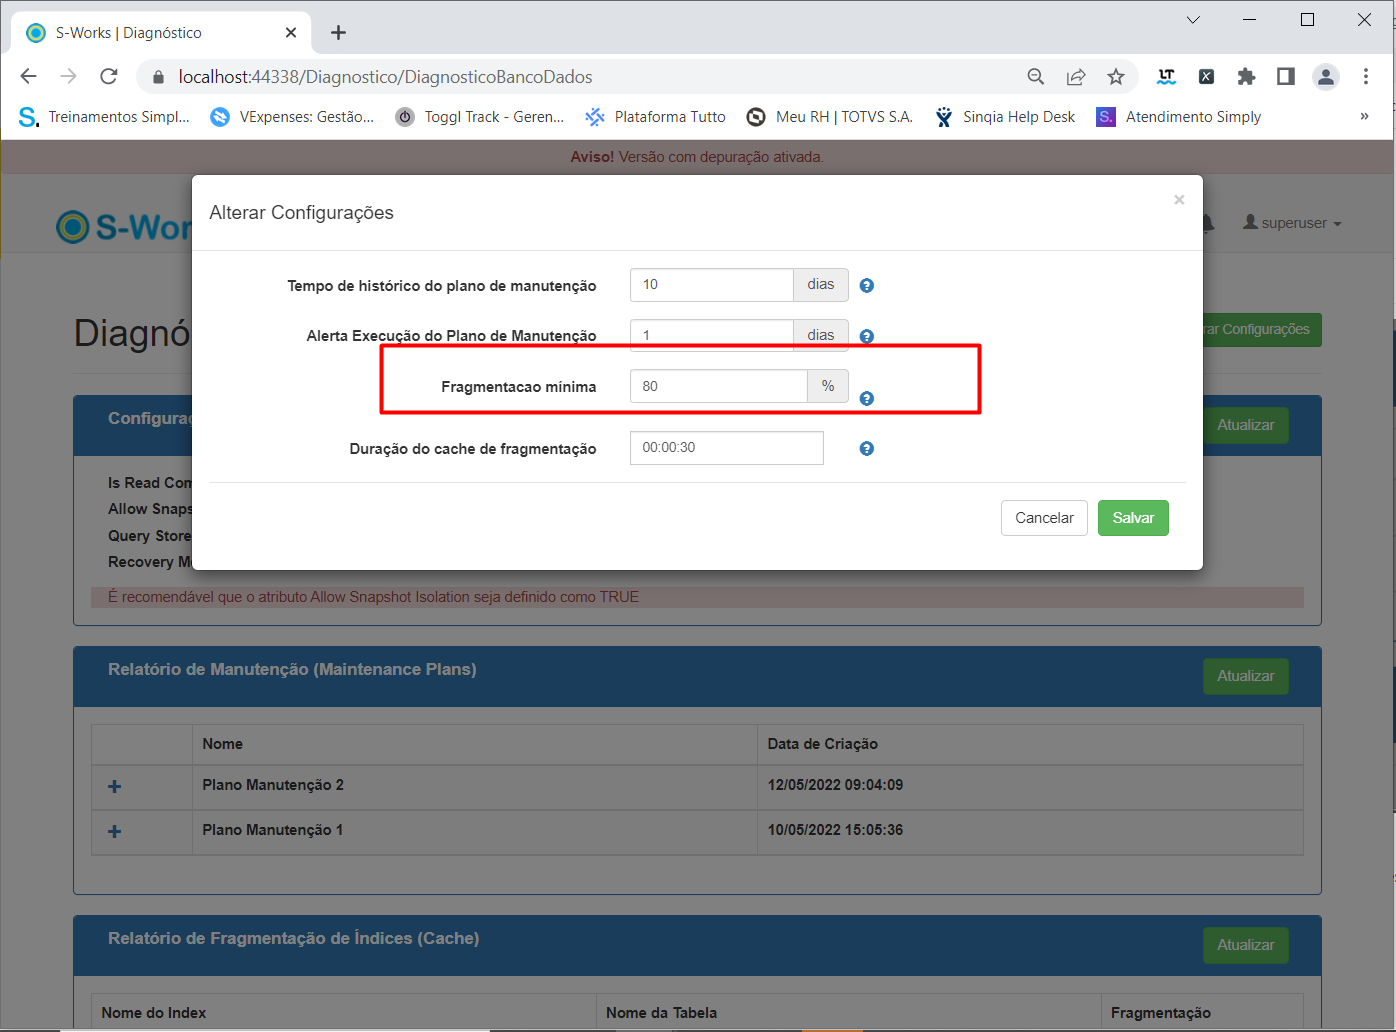Image resolution: width=1396 pixels, height=1032 pixels.
Task: Open Chrome profile avatar
Action: [1325, 77]
